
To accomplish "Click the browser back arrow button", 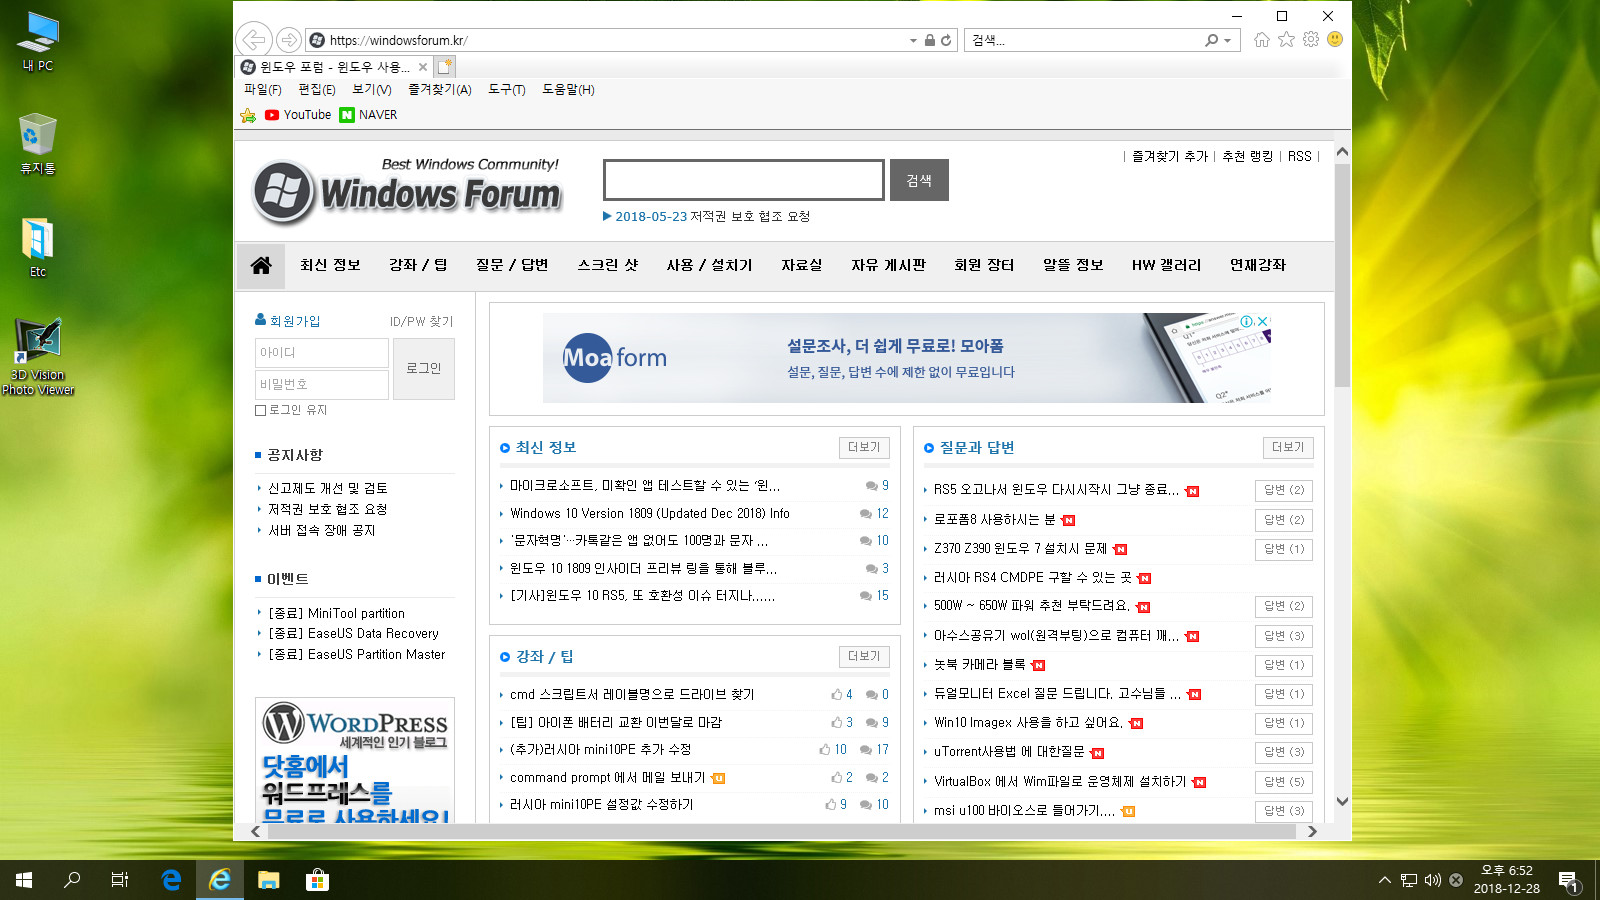I will click(x=254, y=40).
